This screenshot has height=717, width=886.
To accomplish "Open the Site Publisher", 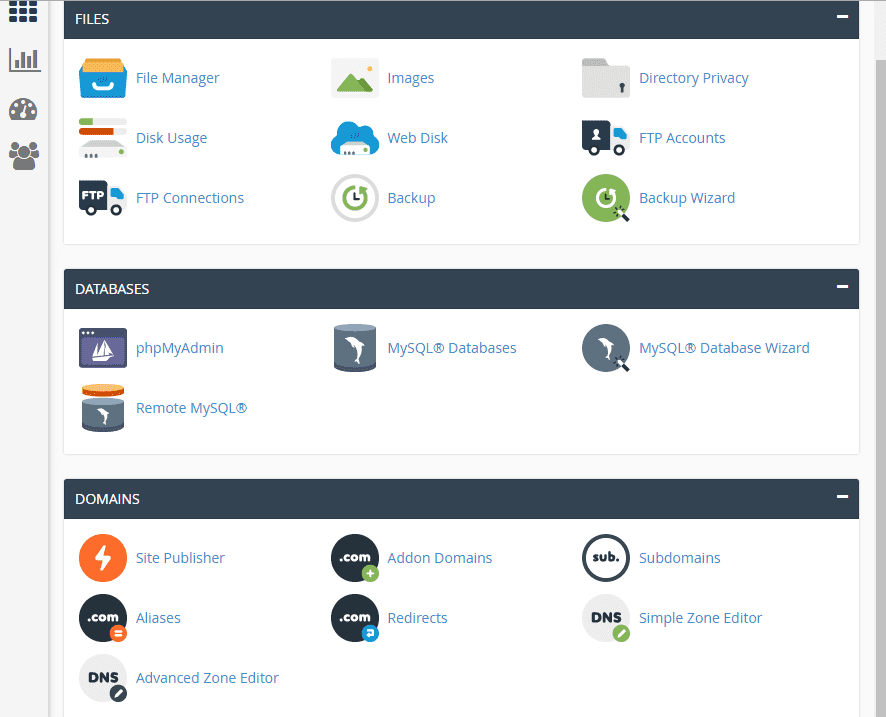I will point(180,557).
